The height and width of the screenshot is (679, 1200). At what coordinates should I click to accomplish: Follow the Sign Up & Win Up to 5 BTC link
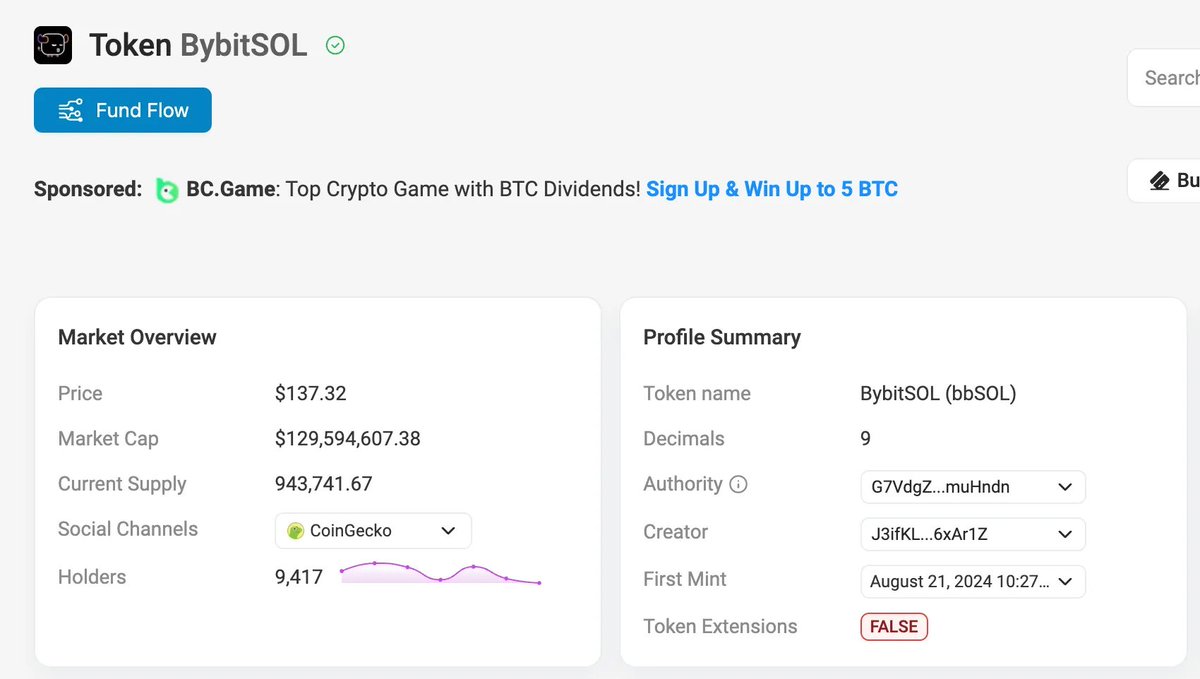pos(772,189)
